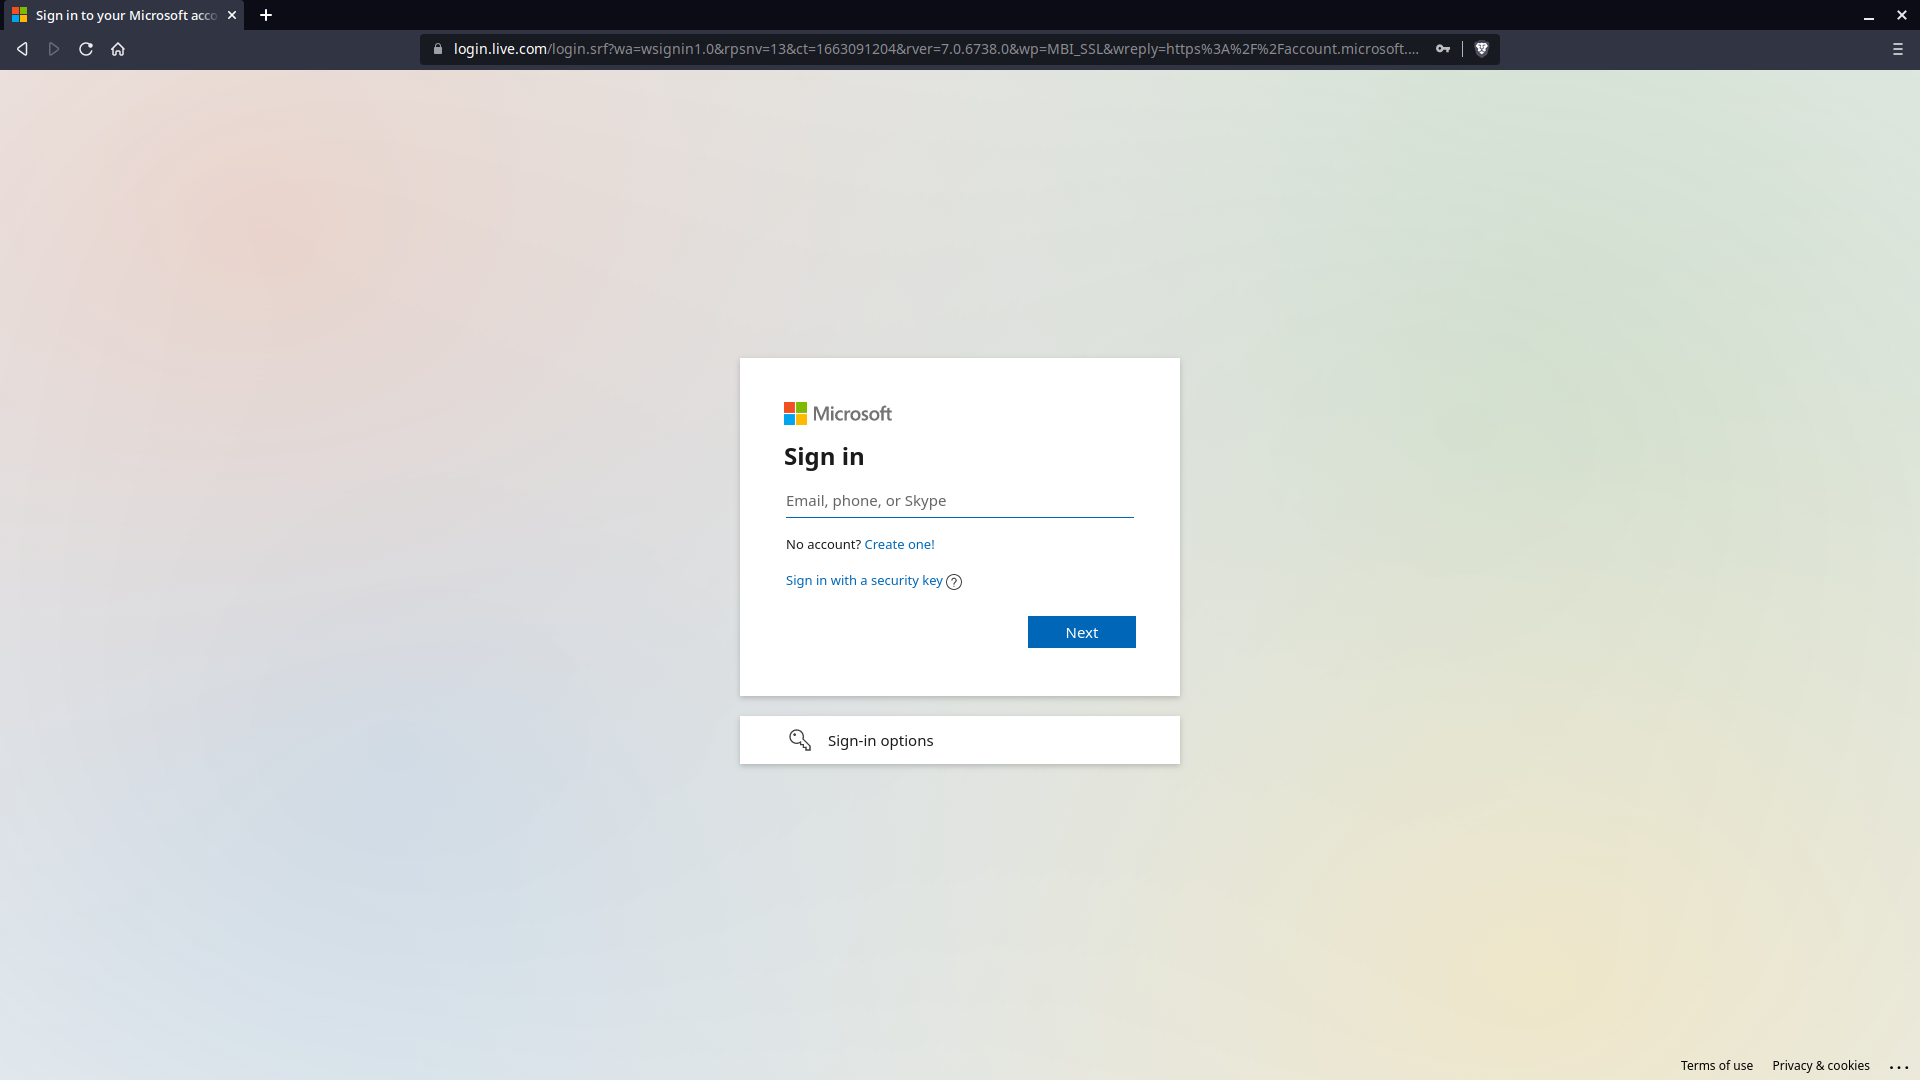Image resolution: width=1920 pixels, height=1080 pixels.
Task: Open the saved passwords key icon
Action: click(x=1443, y=49)
